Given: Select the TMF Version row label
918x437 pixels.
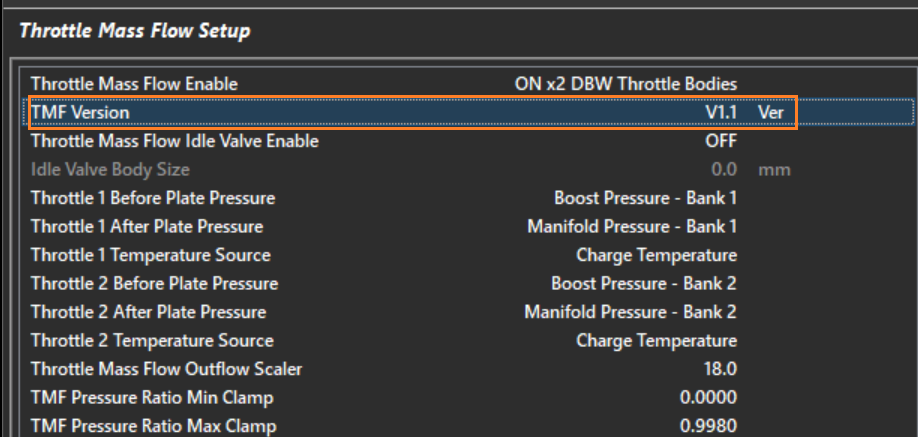Looking at the screenshot, I should (x=80, y=113).
